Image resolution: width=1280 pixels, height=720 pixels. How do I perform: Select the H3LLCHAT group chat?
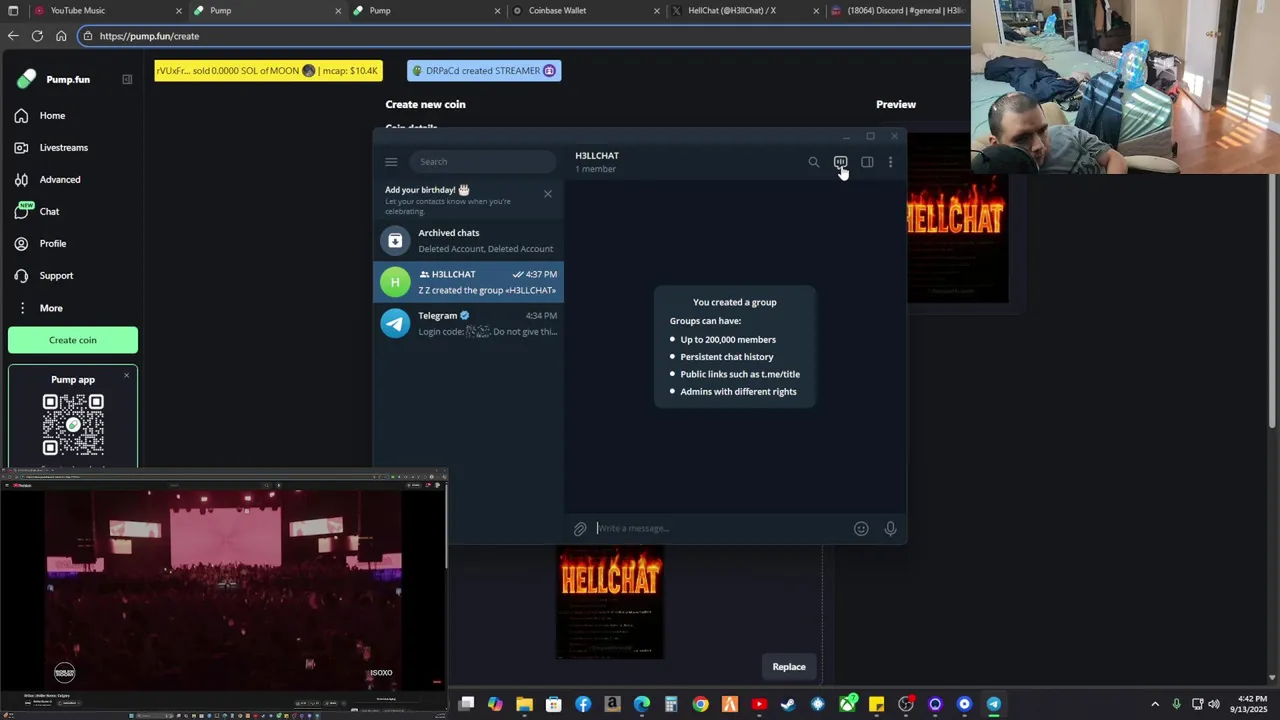468,282
